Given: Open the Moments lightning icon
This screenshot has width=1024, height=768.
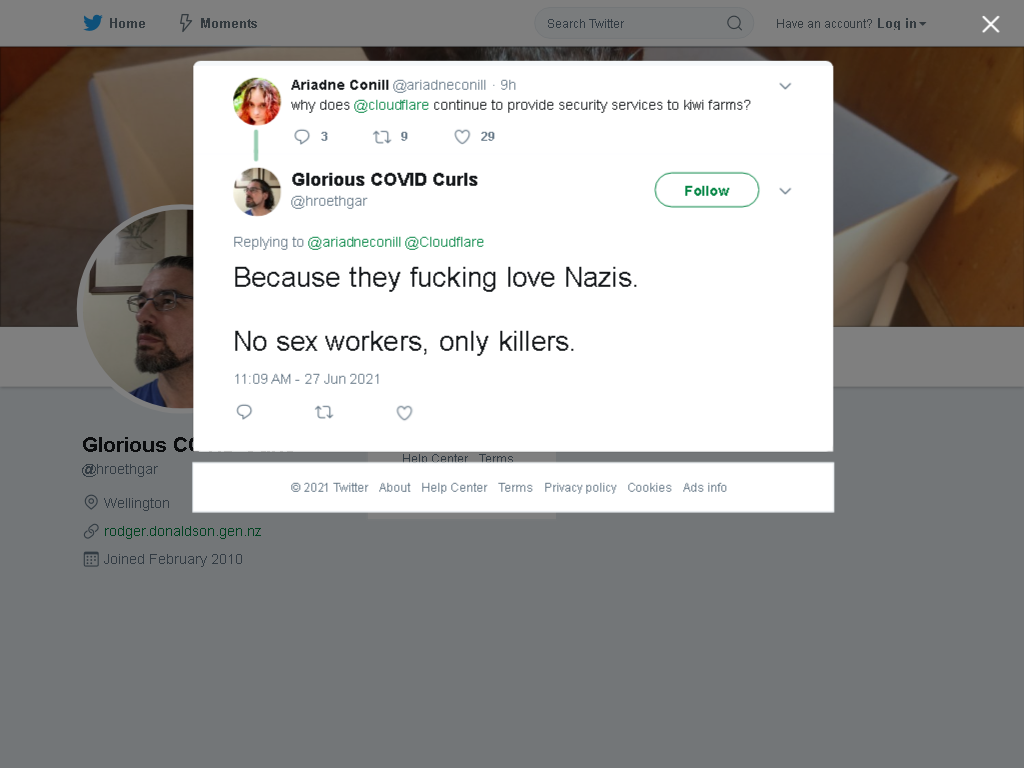Looking at the screenshot, I should [185, 23].
